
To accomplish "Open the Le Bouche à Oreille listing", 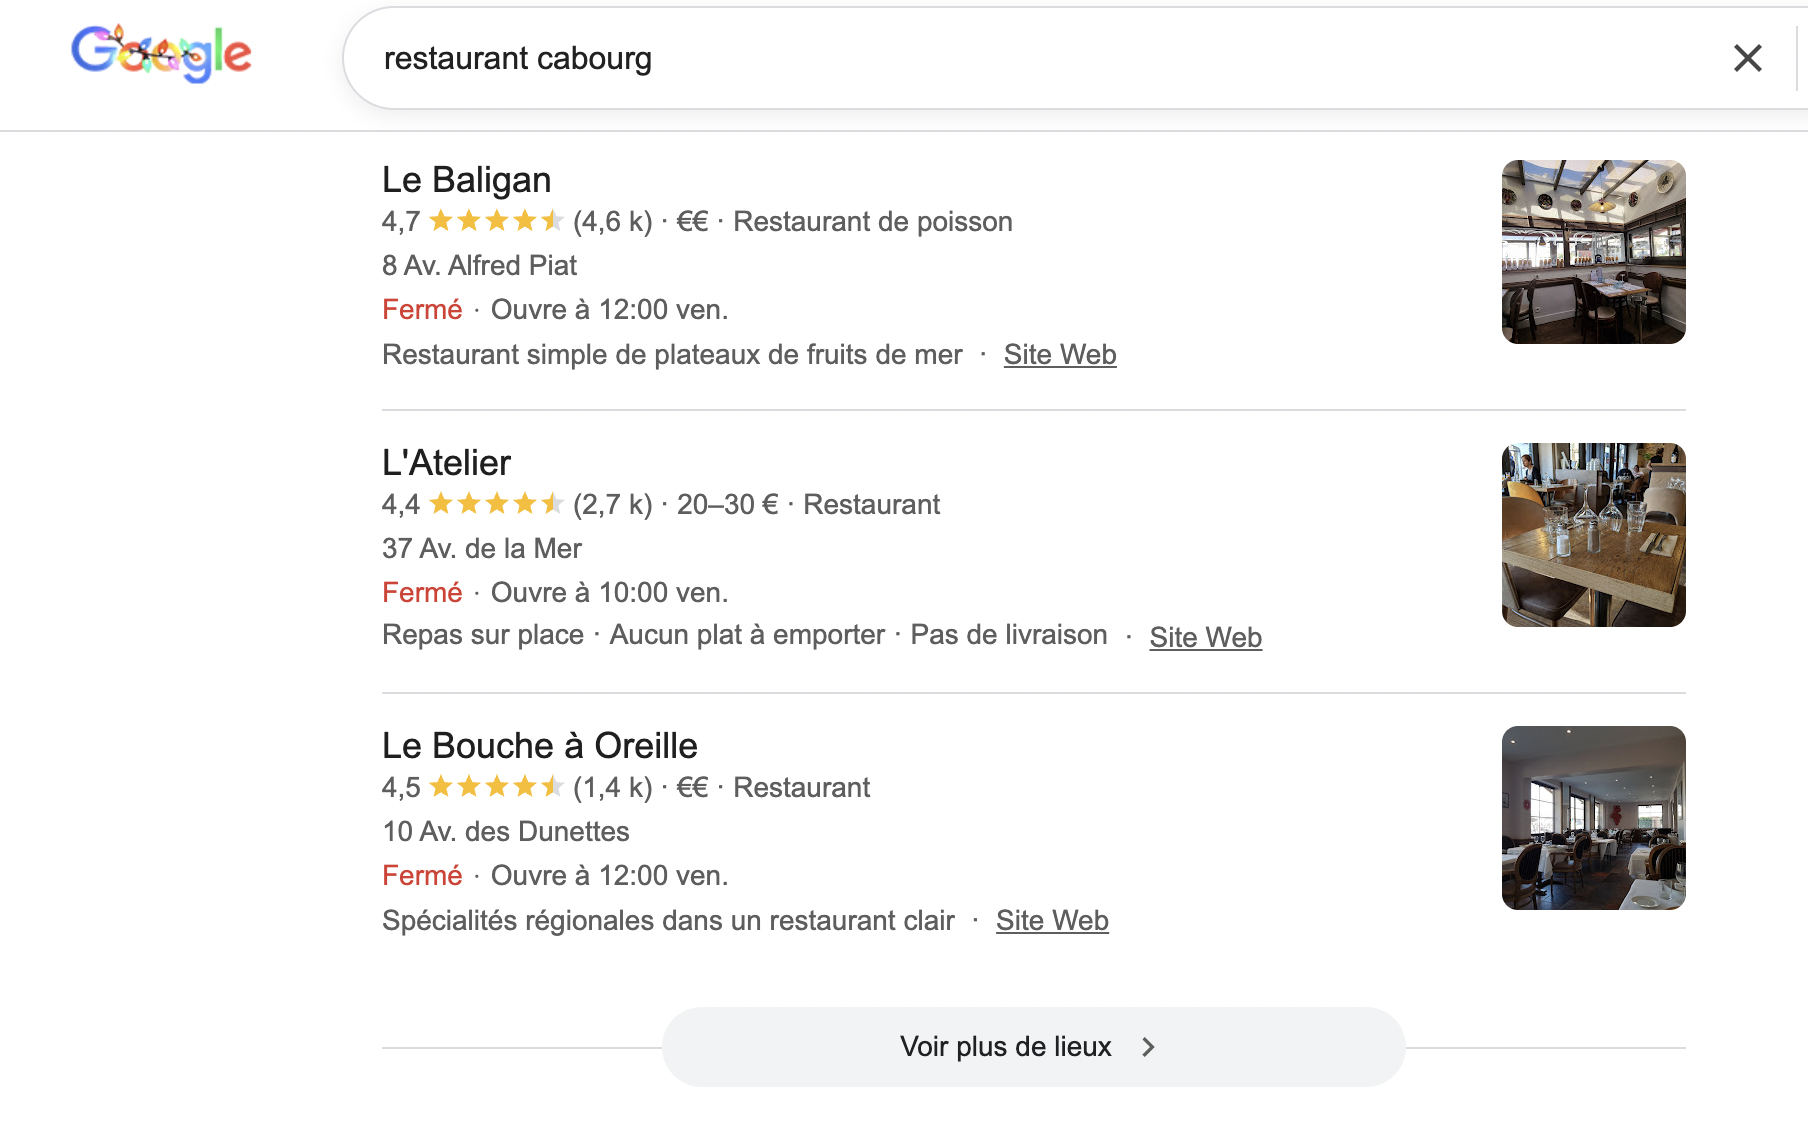I will pos(539,746).
